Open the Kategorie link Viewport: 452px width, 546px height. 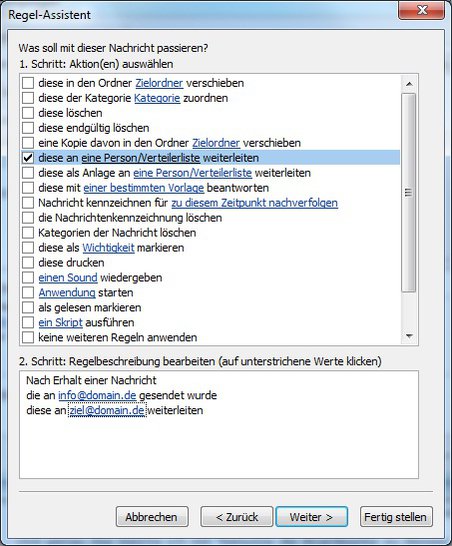click(x=157, y=98)
